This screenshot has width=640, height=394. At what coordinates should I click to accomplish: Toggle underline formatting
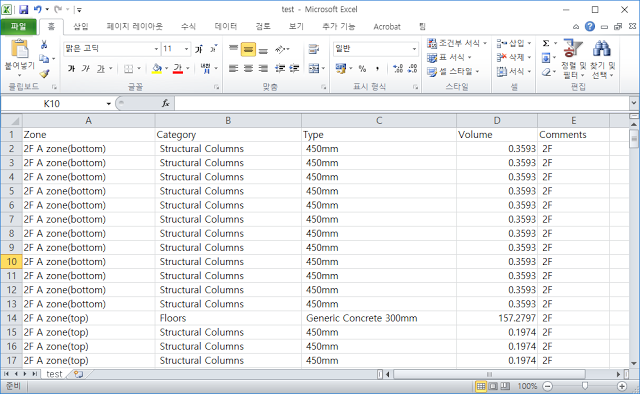point(101,69)
